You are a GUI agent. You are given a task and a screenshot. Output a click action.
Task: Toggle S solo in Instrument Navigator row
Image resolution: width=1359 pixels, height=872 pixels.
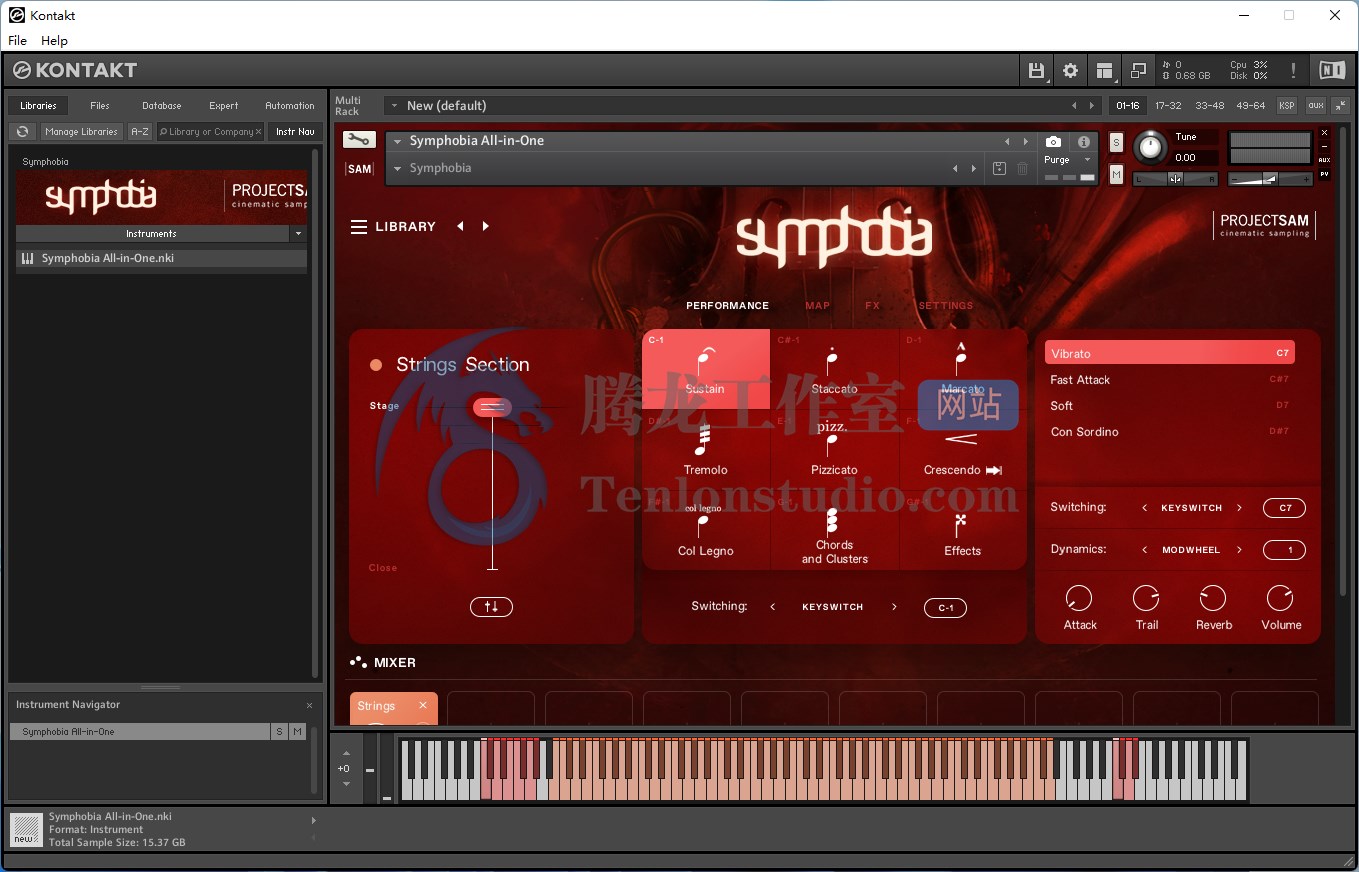click(x=279, y=732)
